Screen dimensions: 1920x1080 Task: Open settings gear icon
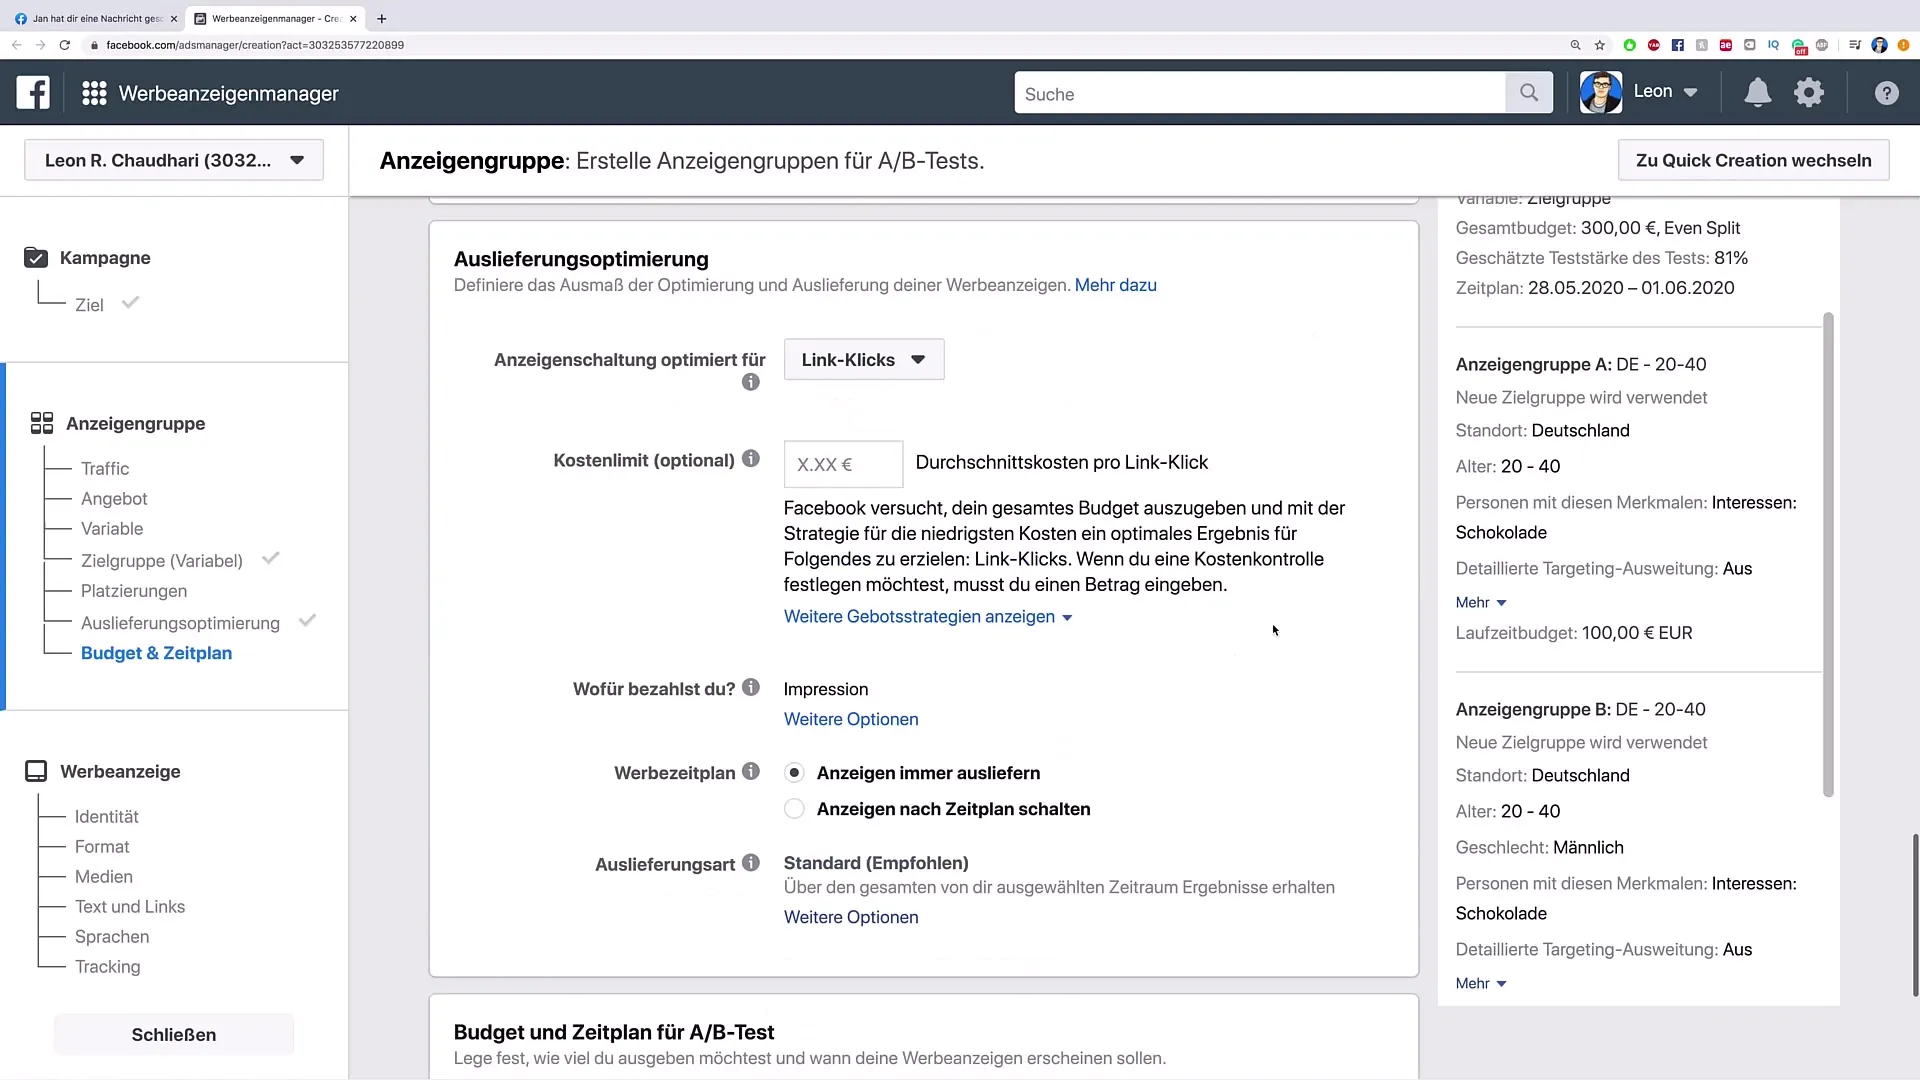(x=1809, y=93)
